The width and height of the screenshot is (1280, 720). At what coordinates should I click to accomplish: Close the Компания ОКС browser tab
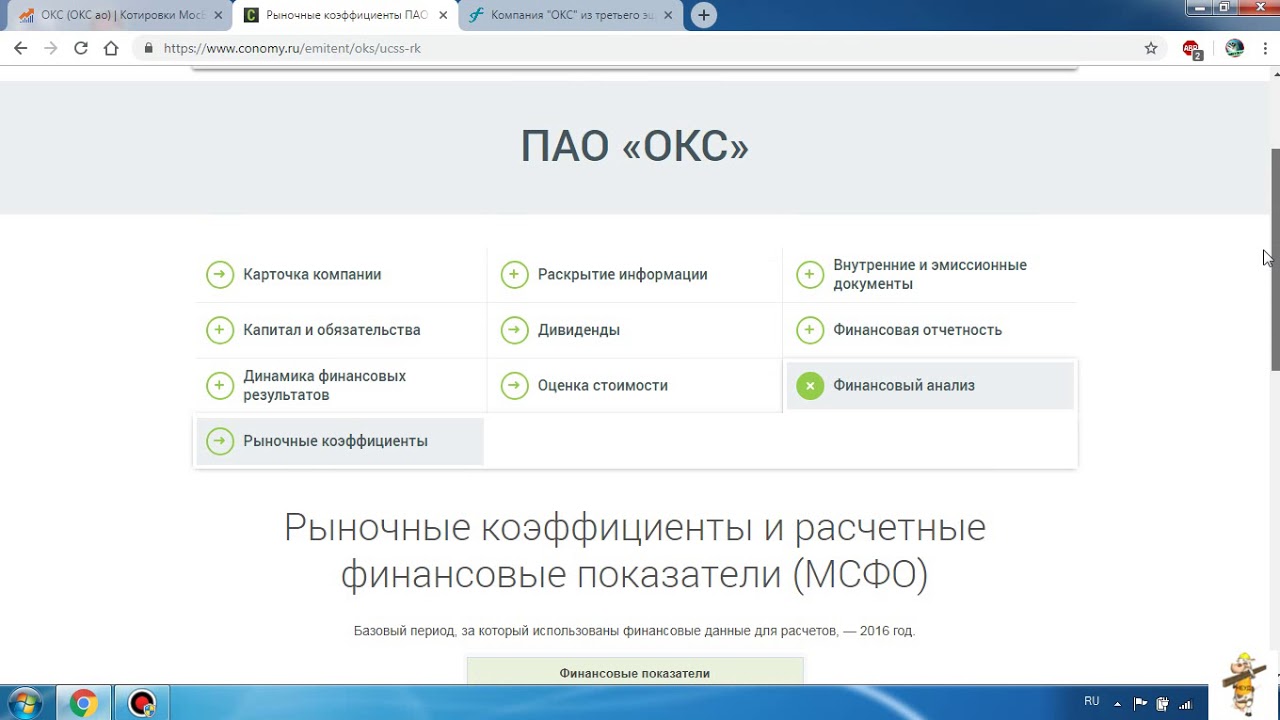[668, 15]
